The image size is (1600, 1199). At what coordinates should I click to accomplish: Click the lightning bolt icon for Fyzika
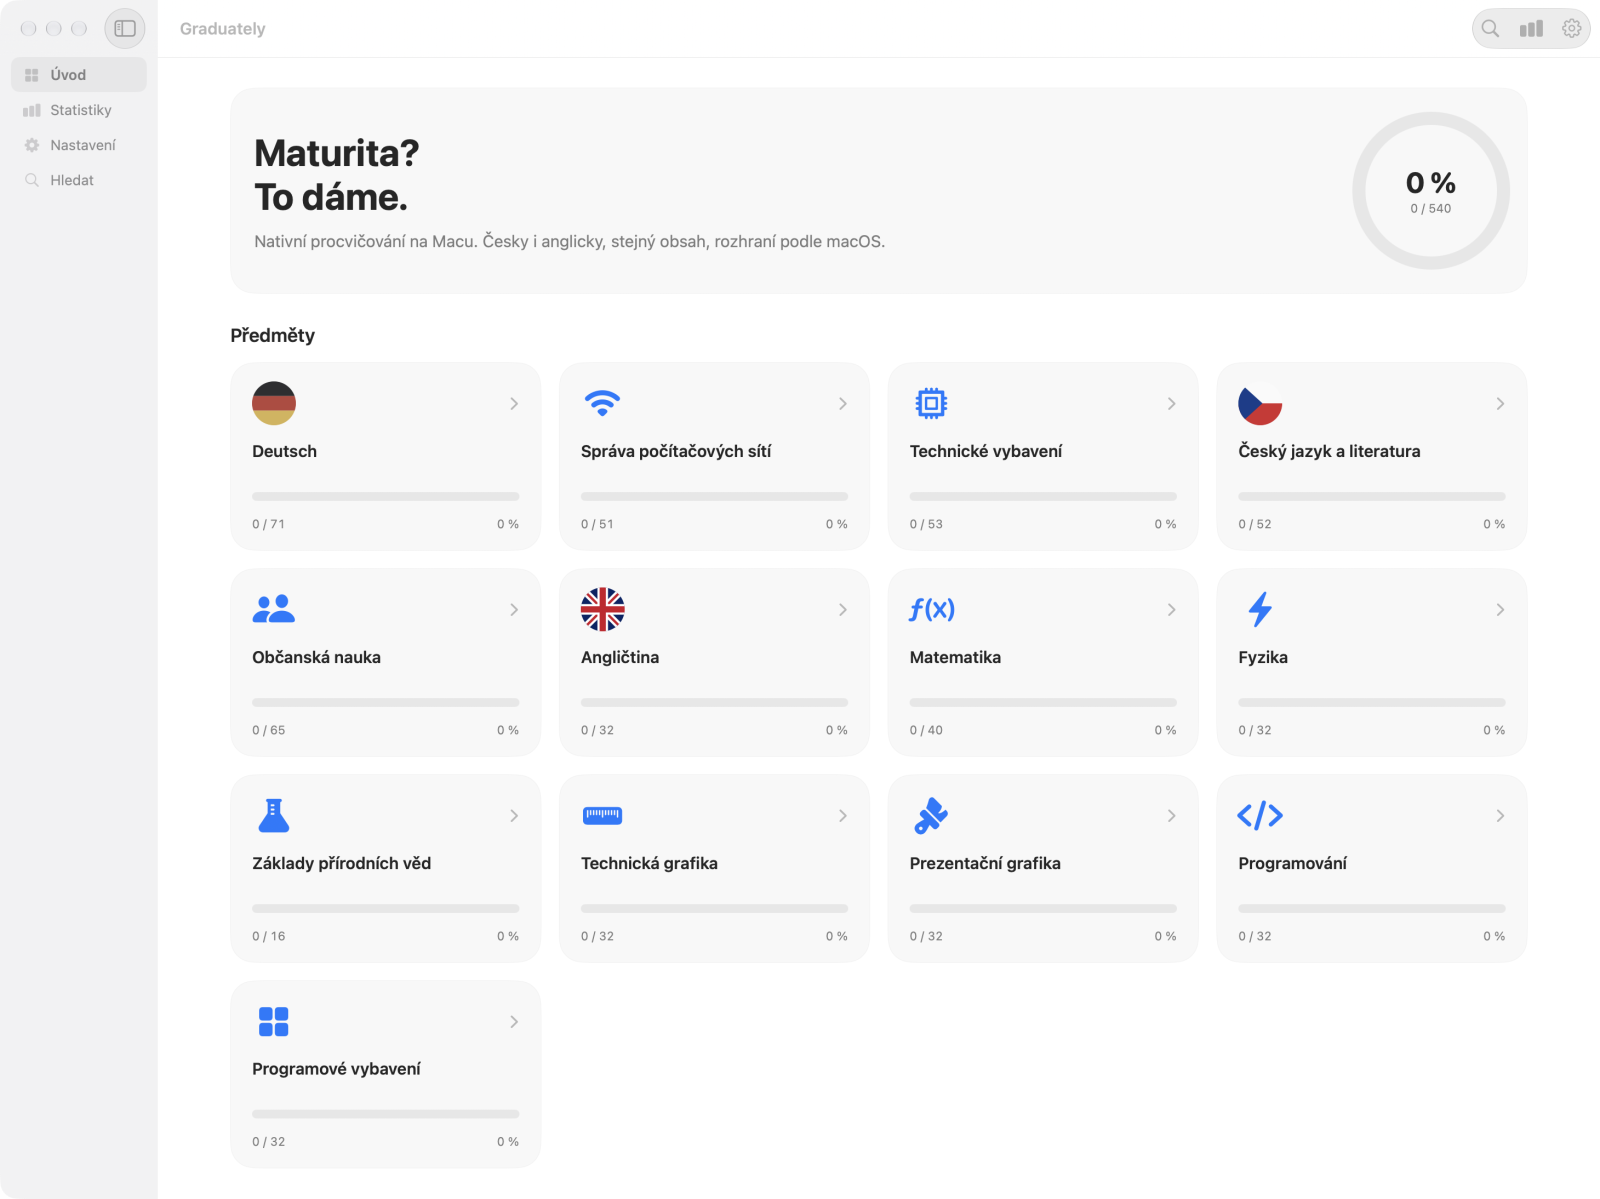[1260, 609]
